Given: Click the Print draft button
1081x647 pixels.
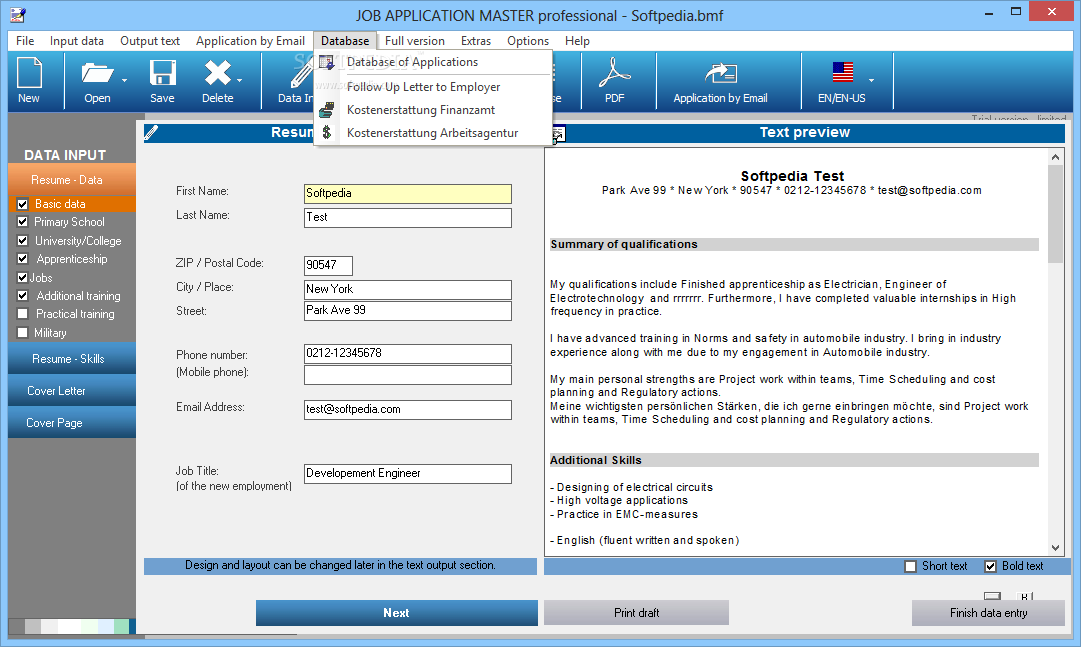Looking at the screenshot, I should pos(636,613).
